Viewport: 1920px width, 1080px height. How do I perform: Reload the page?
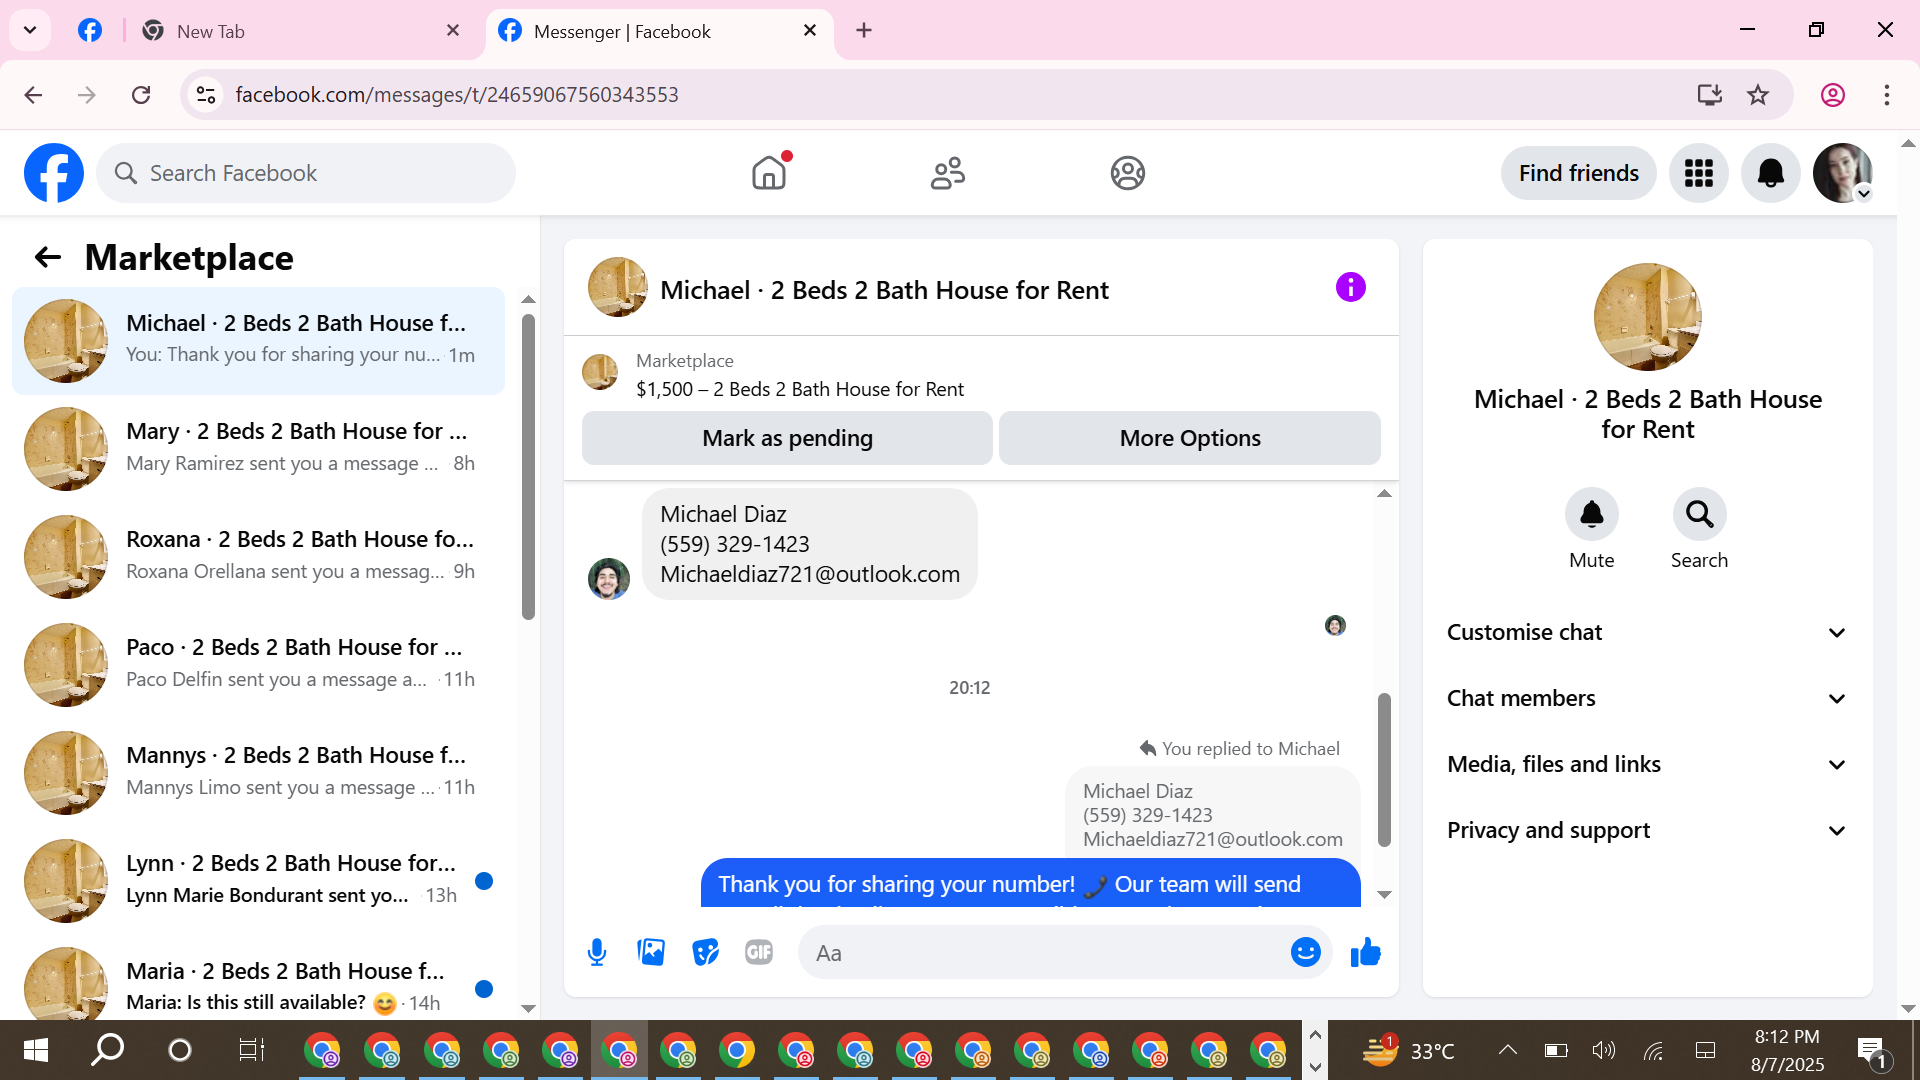[141, 95]
